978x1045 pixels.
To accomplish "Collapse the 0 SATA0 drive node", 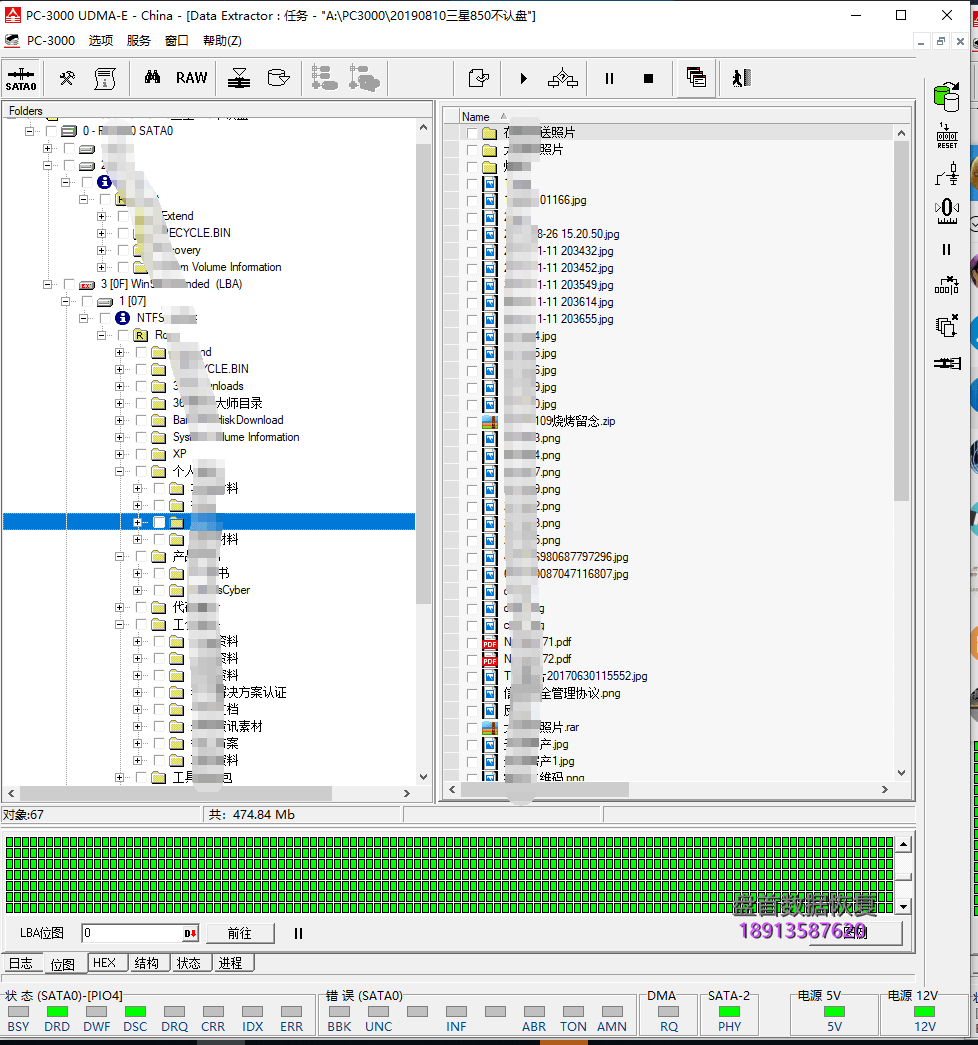I will (x=29, y=131).
